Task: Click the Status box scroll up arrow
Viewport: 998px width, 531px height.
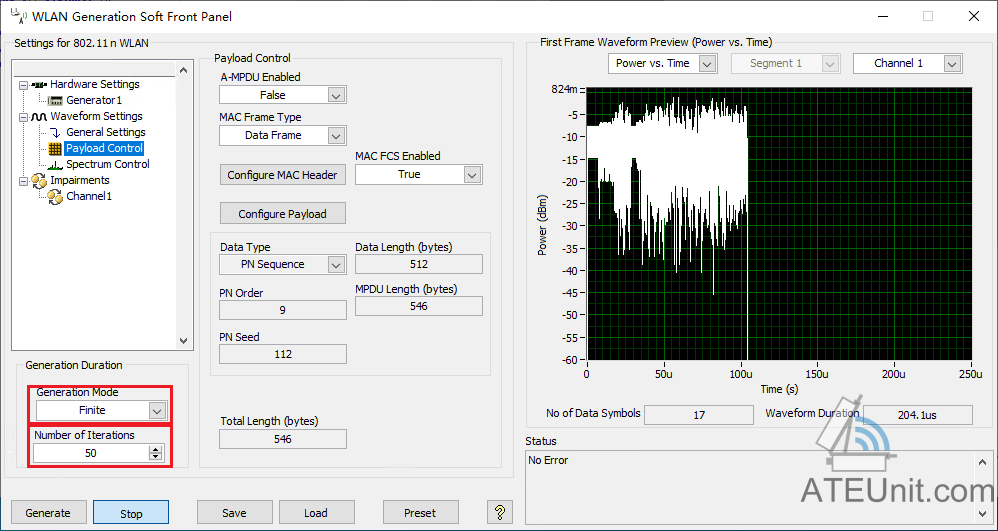Action: point(982,461)
